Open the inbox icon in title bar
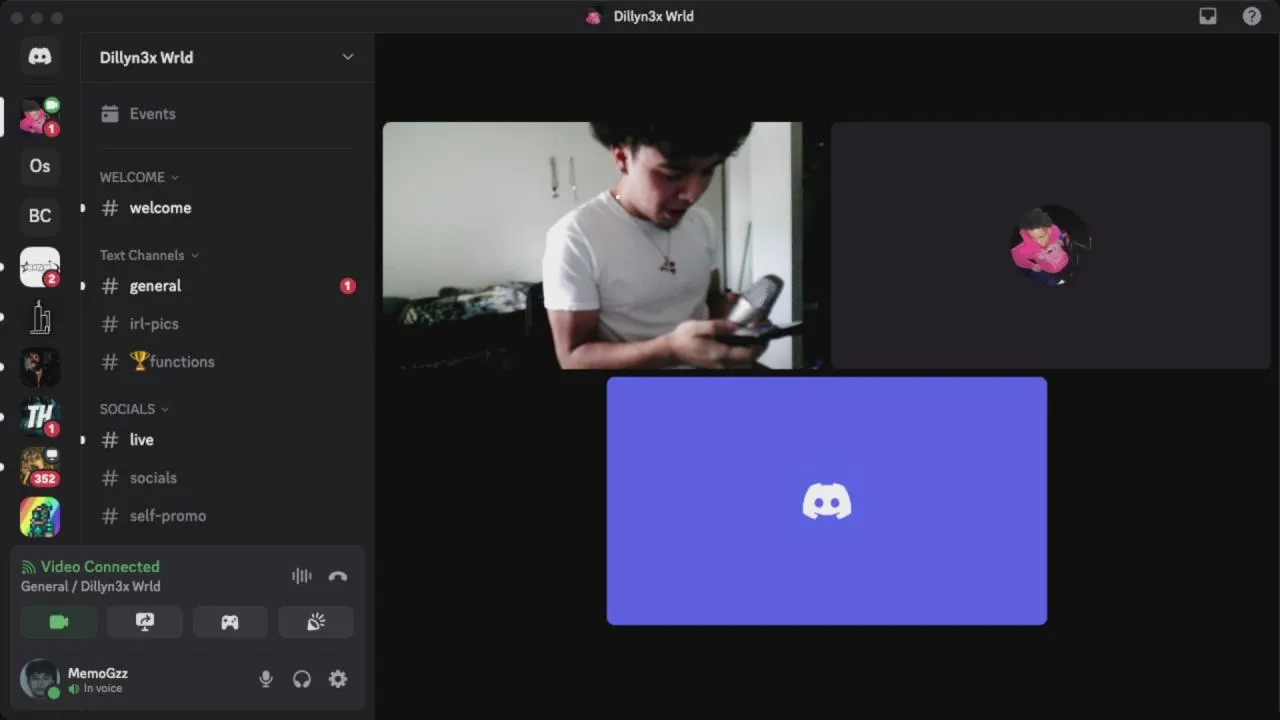This screenshot has width=1280, height=720. pyautogui.click(x=1208, y=16)
